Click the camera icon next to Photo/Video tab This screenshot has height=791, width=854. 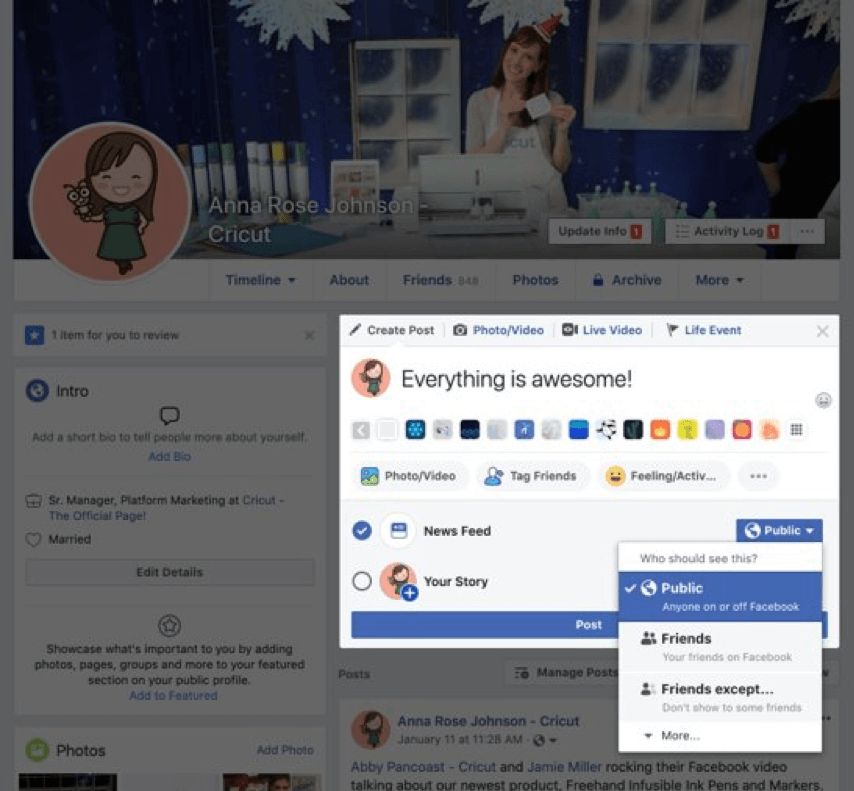[x=460, y=330]
